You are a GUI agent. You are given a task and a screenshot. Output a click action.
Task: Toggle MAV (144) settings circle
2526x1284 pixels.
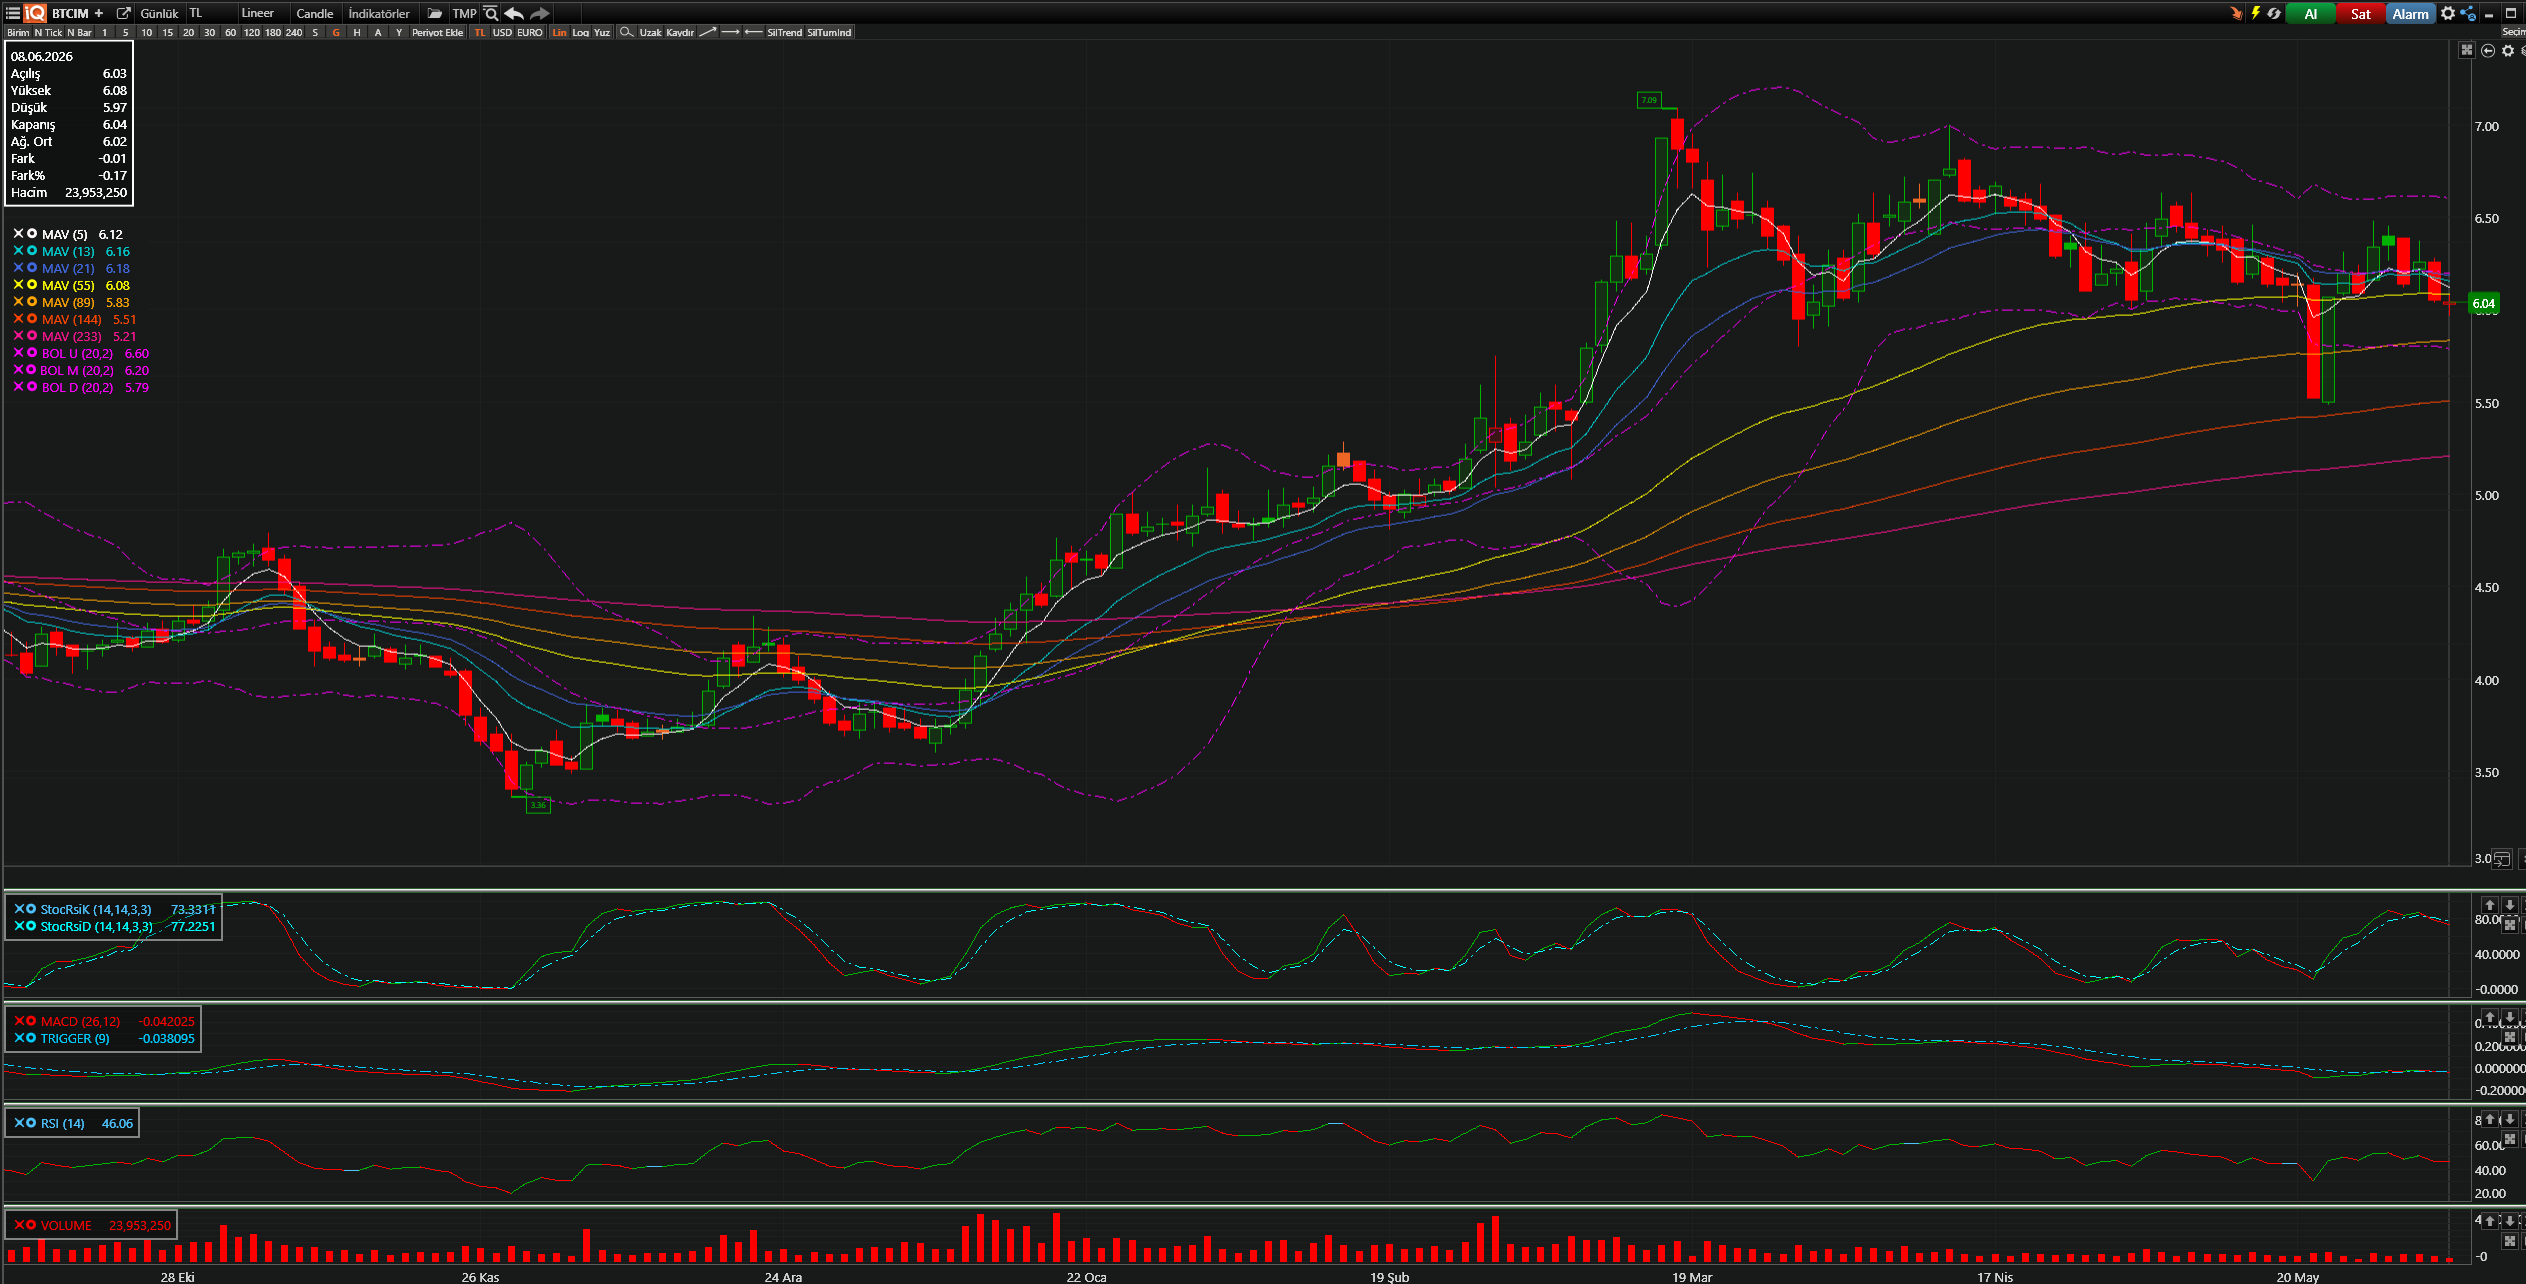pyautogui.click(x=32, y=318)
